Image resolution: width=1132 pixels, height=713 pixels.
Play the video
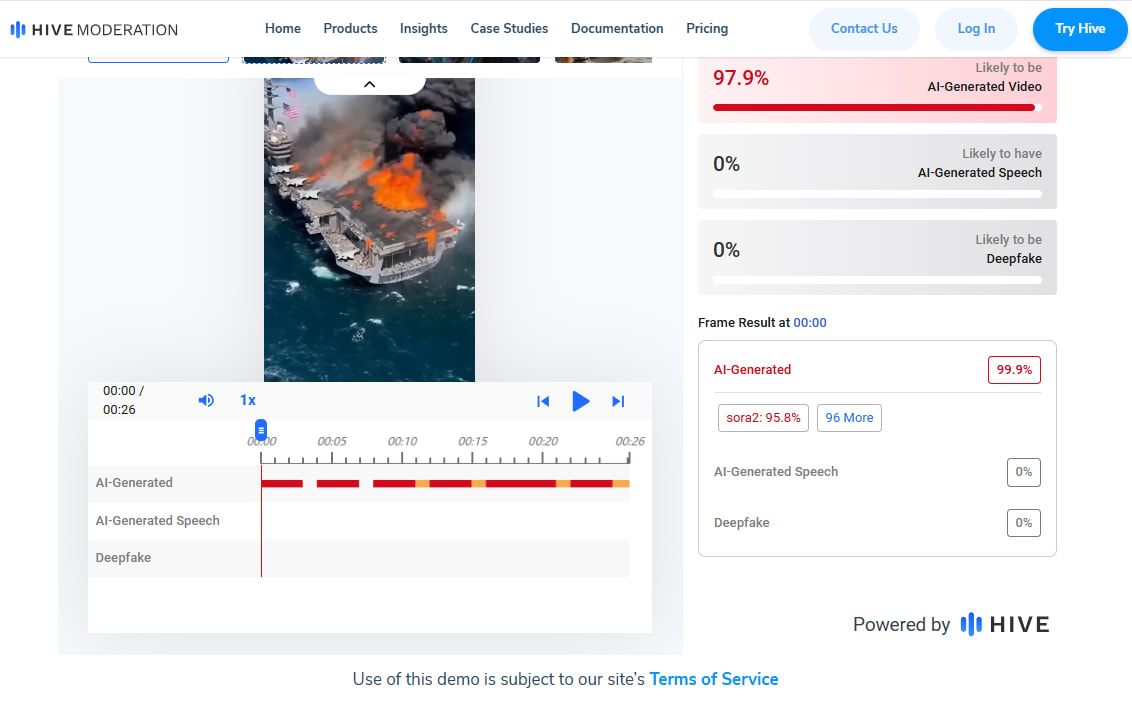[580, 401]
